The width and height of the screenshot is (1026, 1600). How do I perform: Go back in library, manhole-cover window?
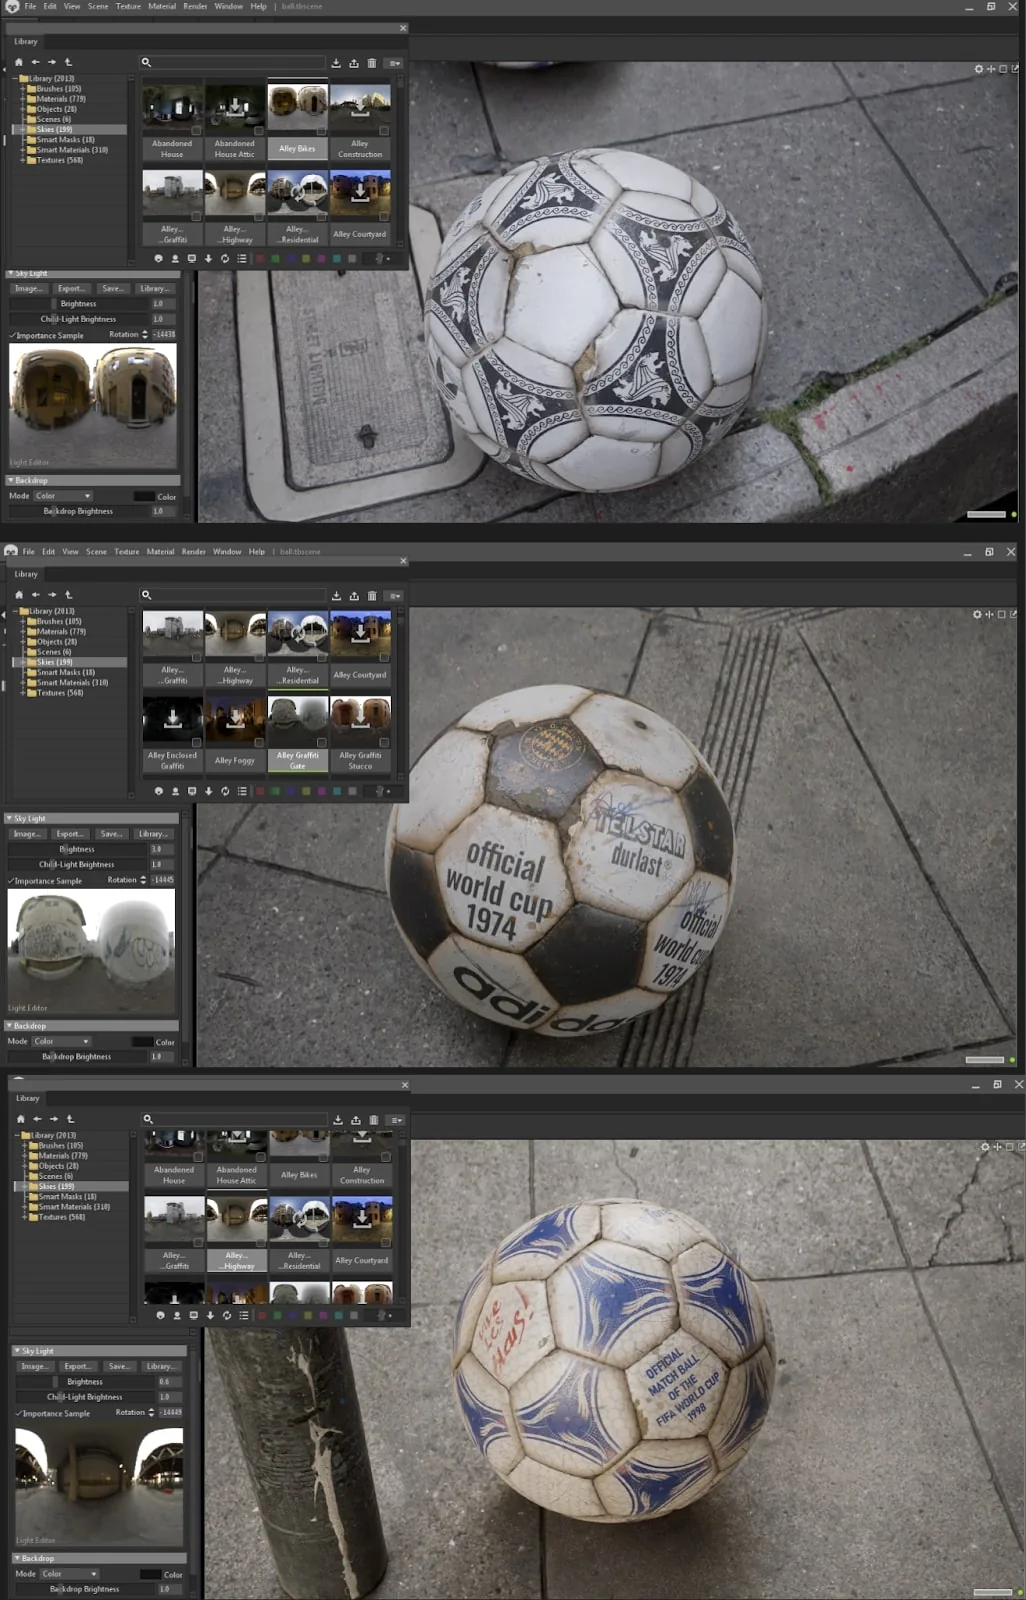pyautogui.click(x=35, y=62)
